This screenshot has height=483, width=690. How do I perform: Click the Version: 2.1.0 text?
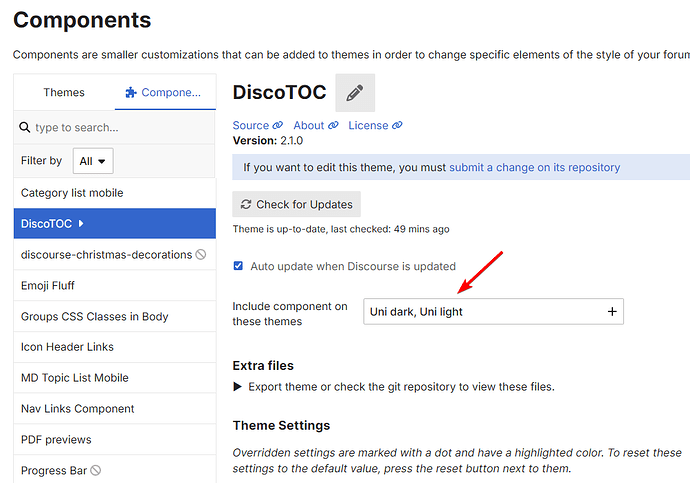[x=268, y=141]
